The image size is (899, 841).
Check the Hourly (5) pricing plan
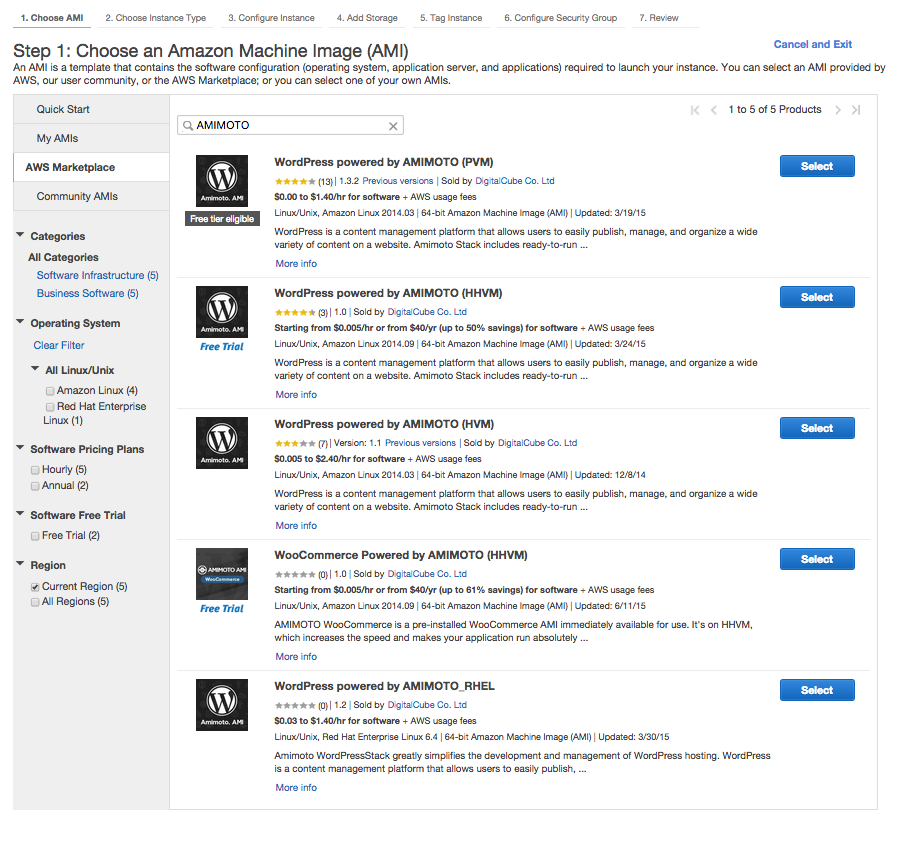pyautogui.click(x=35, y=470)
